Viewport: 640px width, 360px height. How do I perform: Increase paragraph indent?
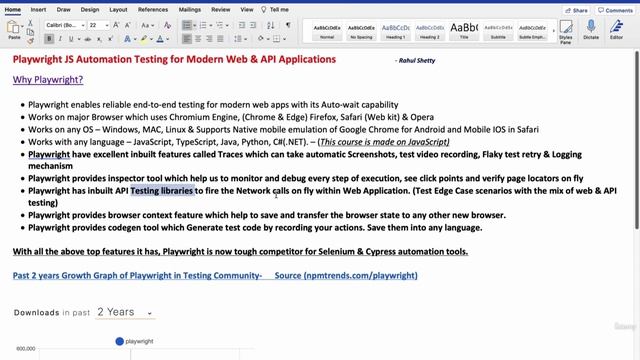coord(253,25)
